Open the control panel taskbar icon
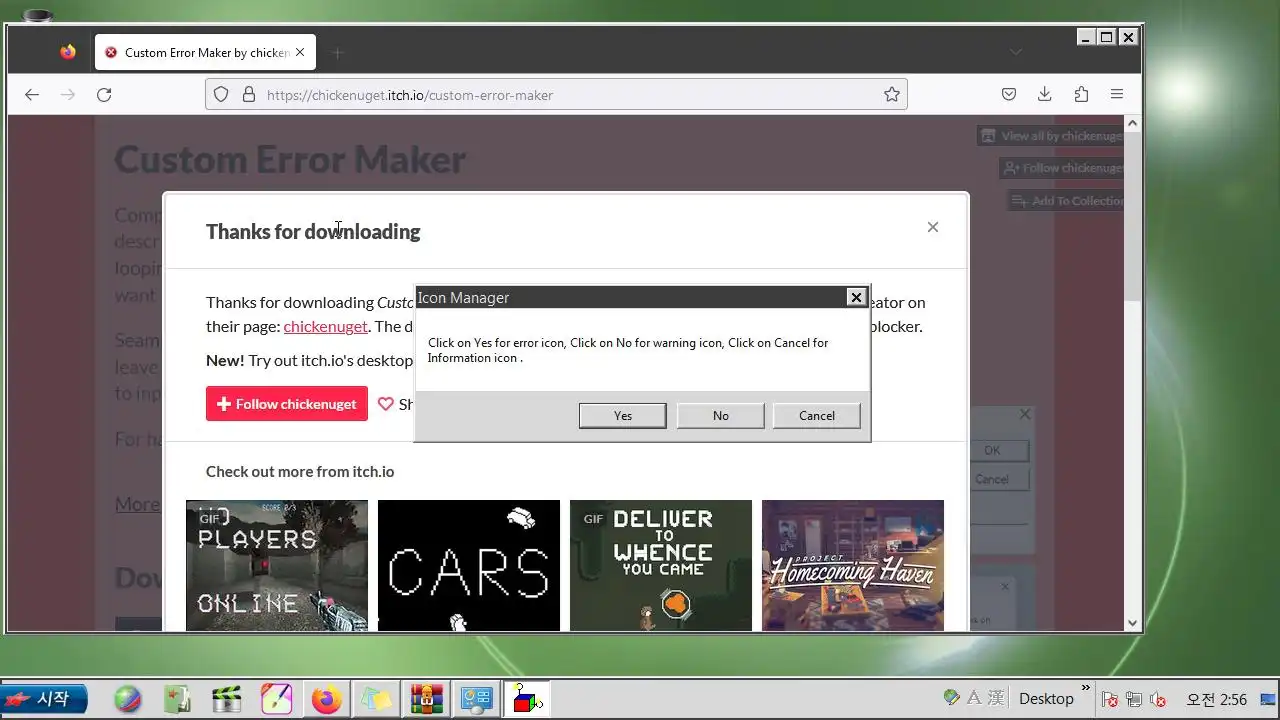This screenshot has width=1280, height=720. (475, 699)
